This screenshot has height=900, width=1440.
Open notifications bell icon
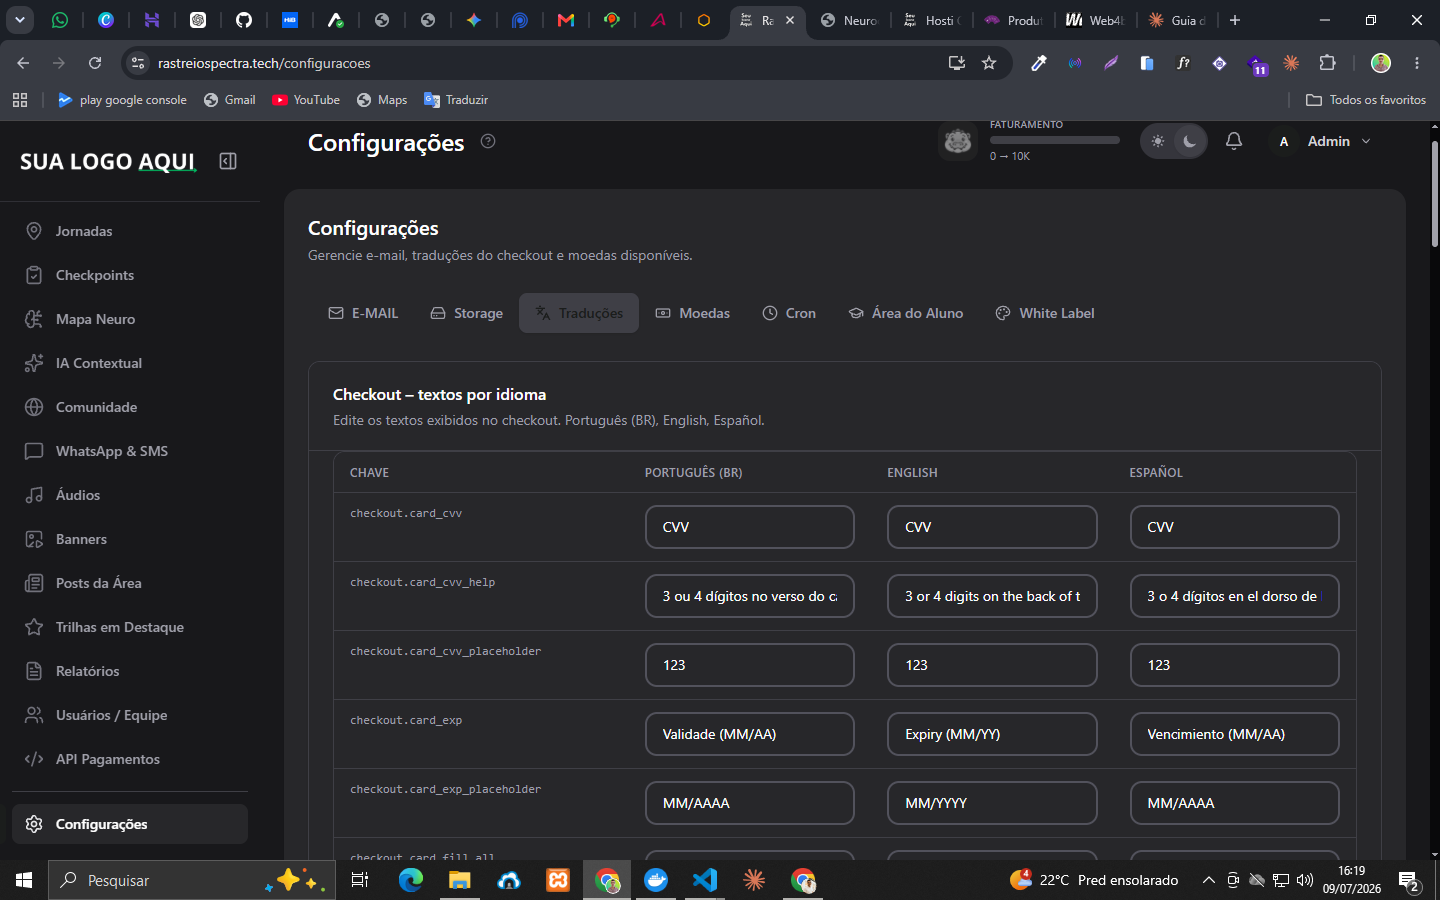click(x=1234, y=141)
